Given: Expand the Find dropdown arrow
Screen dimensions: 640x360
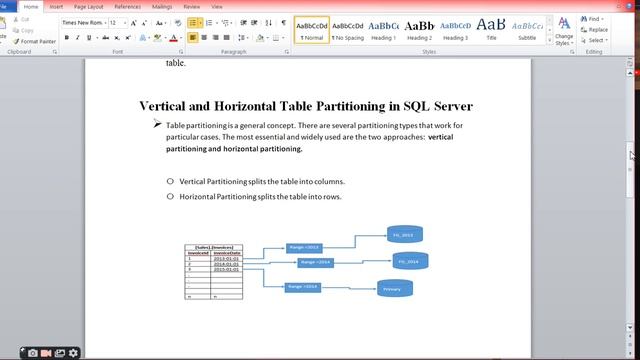Looking at the screenshot, I should 602,19.
